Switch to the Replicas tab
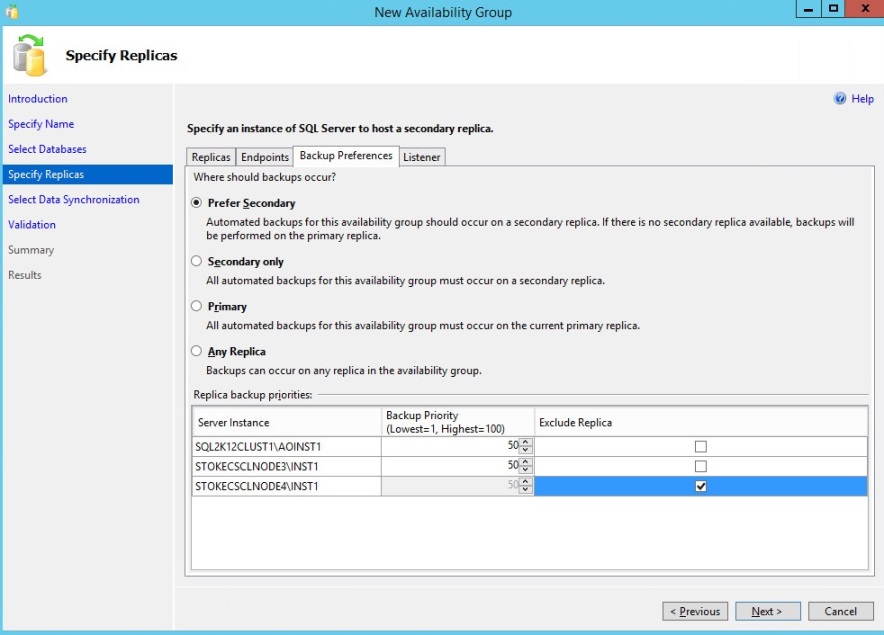Screen dimensions: 884x635 point(211,157)
